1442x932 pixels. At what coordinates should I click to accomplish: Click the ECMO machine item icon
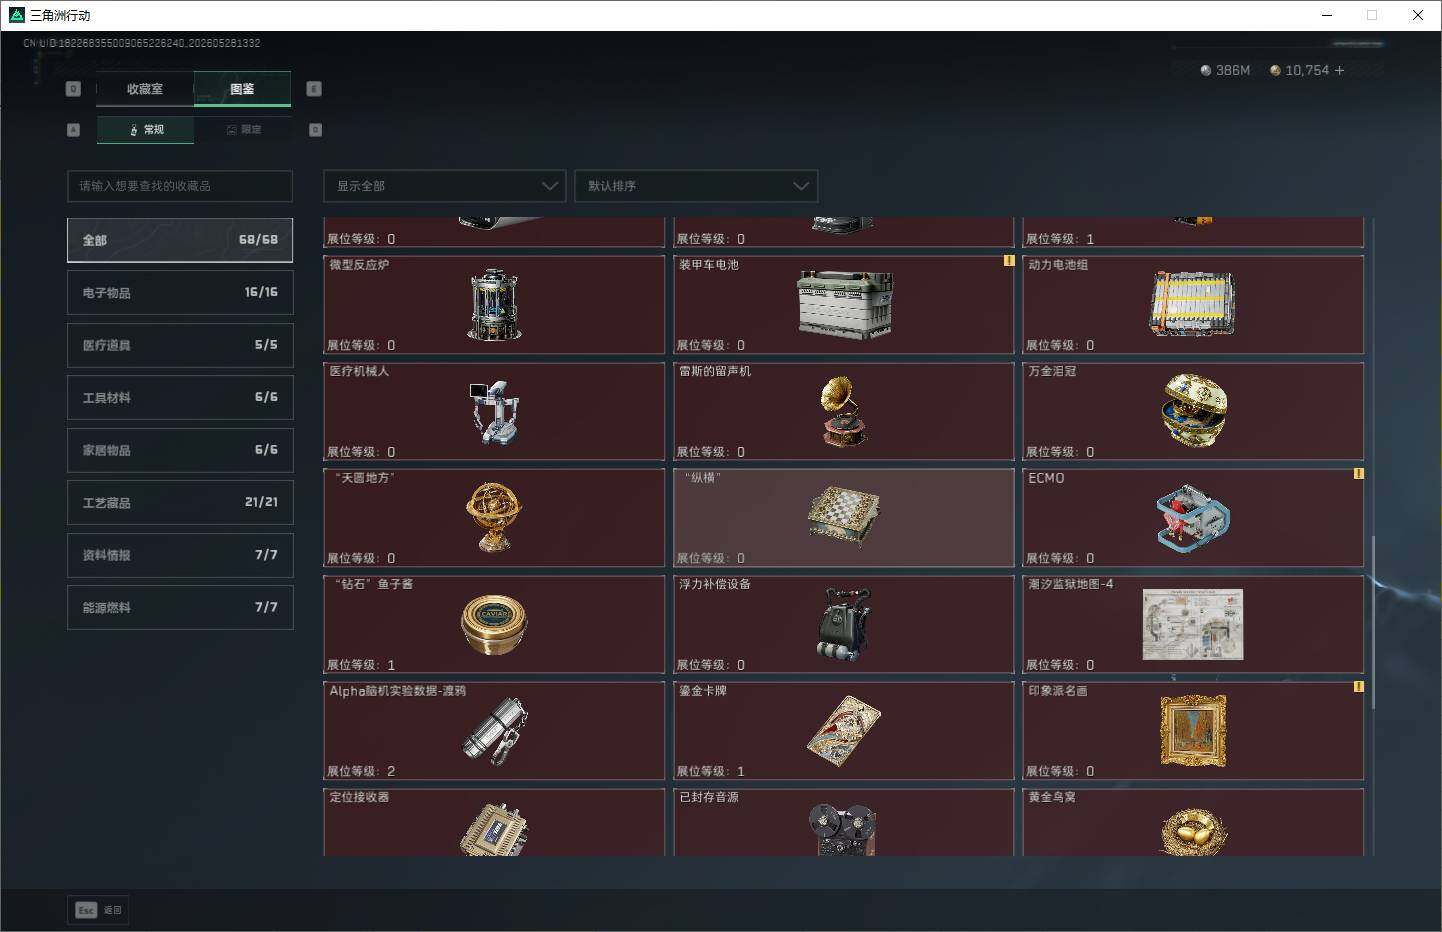tap(1193, 518)
